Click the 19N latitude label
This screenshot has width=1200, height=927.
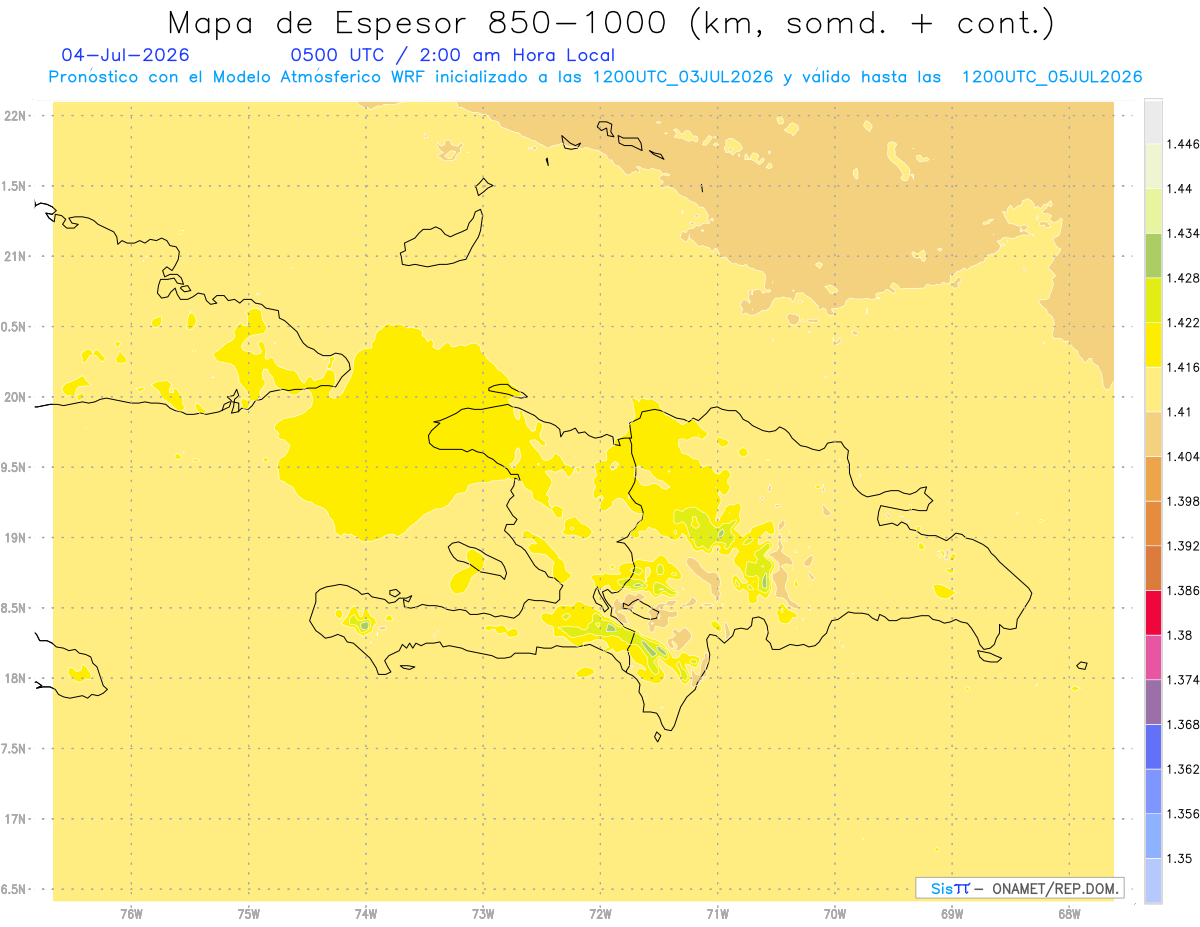click(x=15, y=538)
